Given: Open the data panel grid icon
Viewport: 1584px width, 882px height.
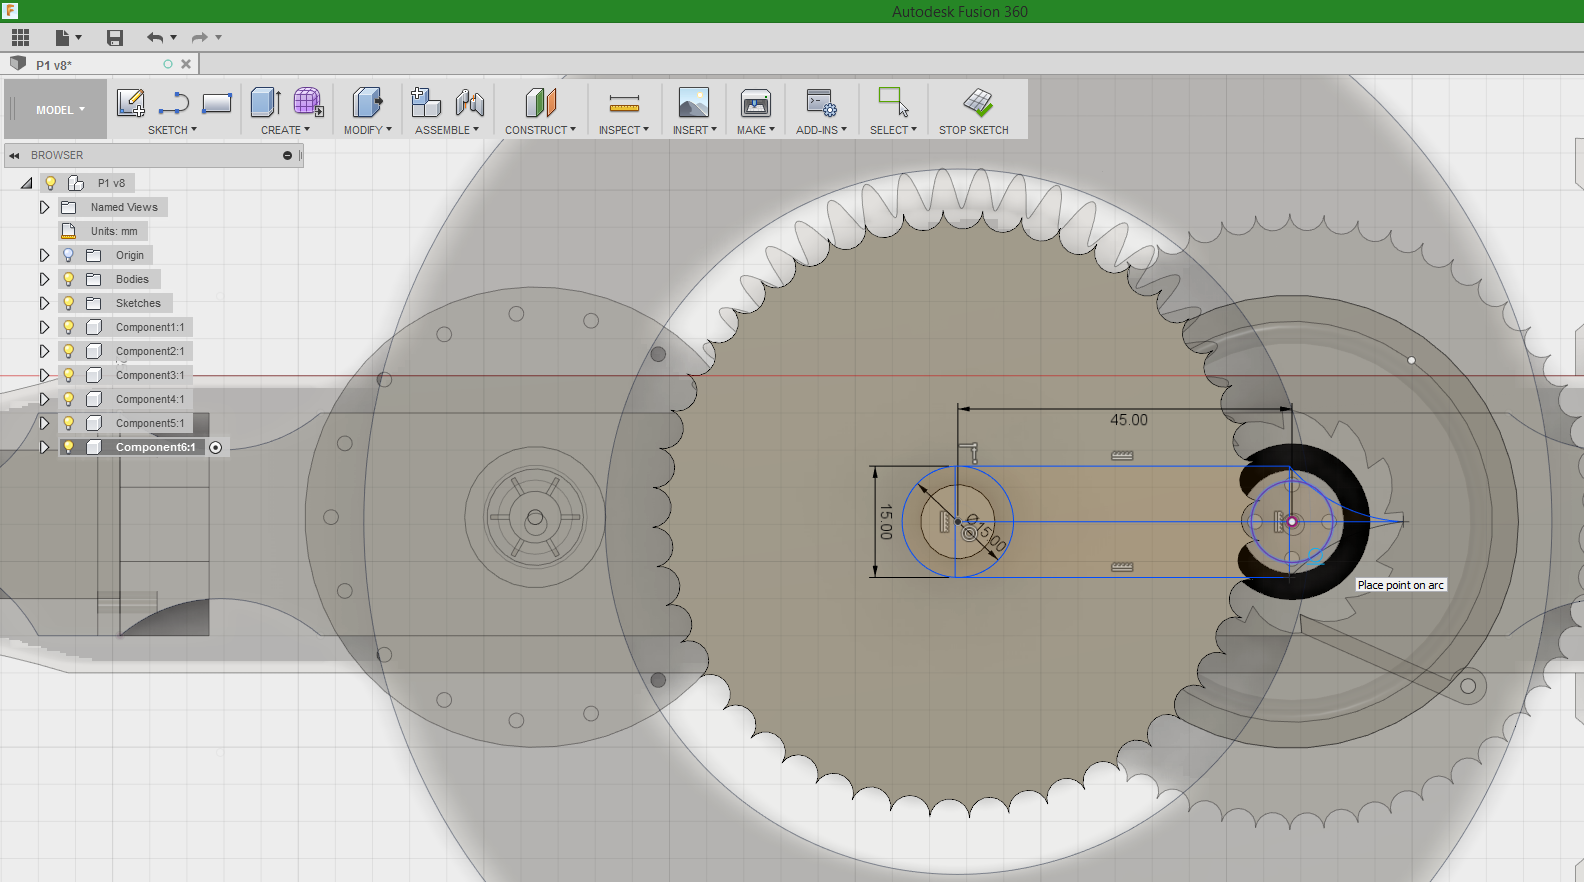Looking at the screenshot, I should pos(21,38).
